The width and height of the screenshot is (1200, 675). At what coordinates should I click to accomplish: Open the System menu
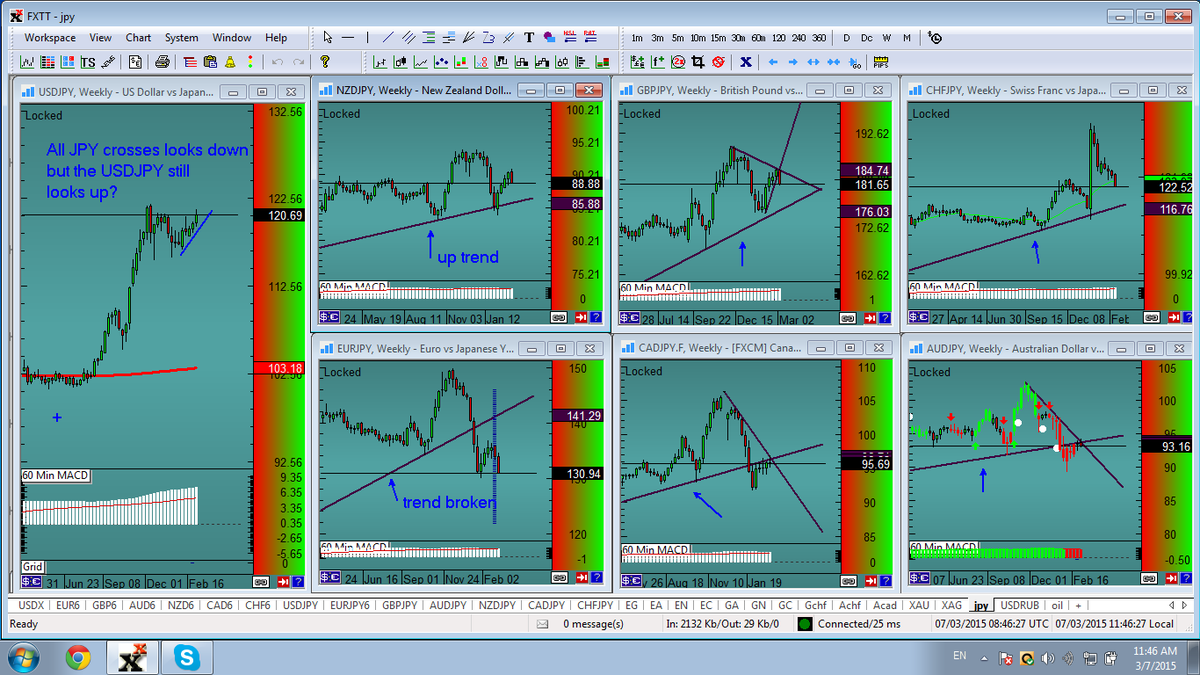click(181, 38)
